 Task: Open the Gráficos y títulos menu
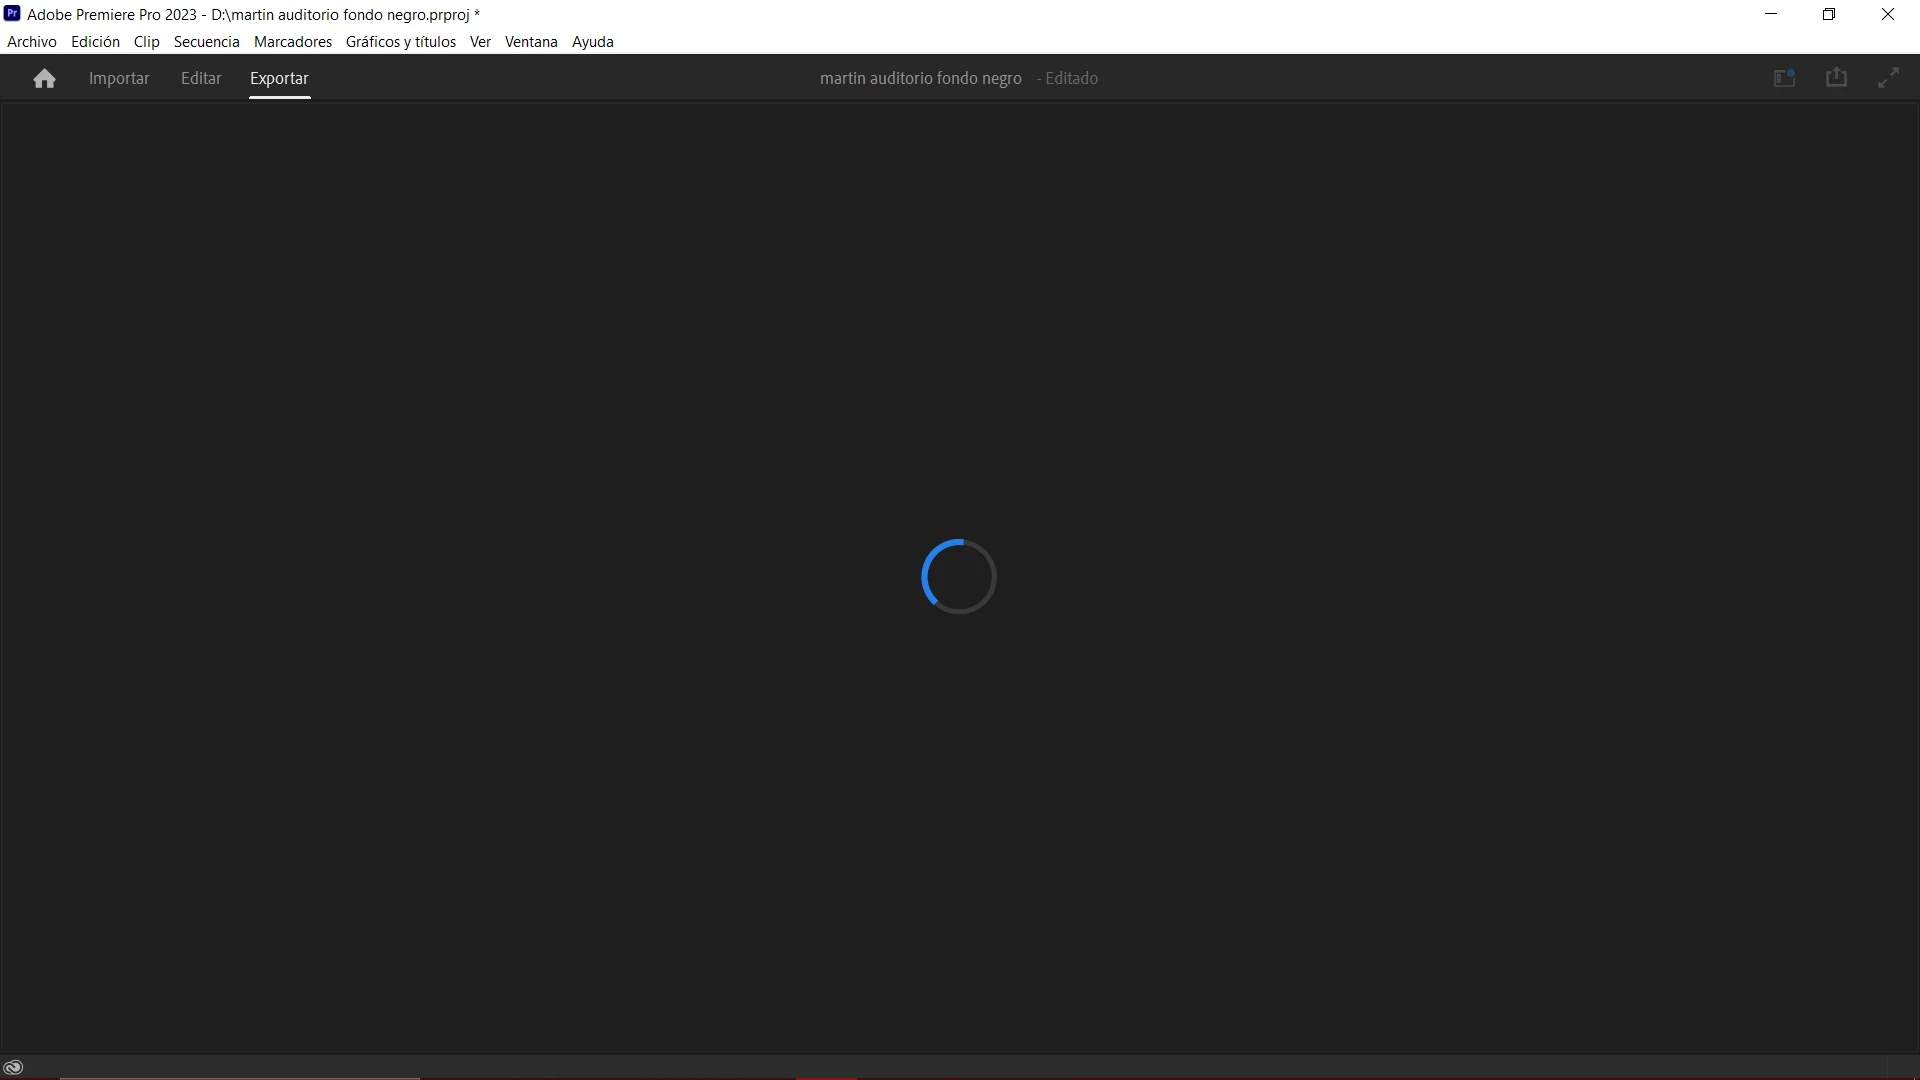[x=401, y=42]
